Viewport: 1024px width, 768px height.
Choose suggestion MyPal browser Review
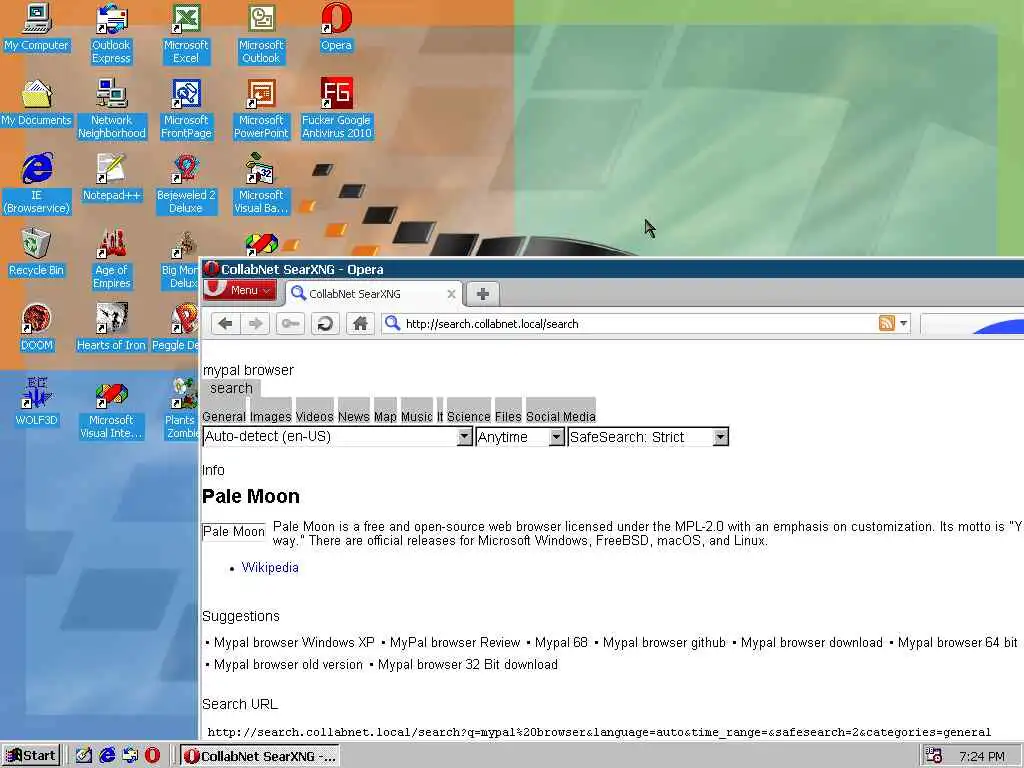tap(455, 643)
